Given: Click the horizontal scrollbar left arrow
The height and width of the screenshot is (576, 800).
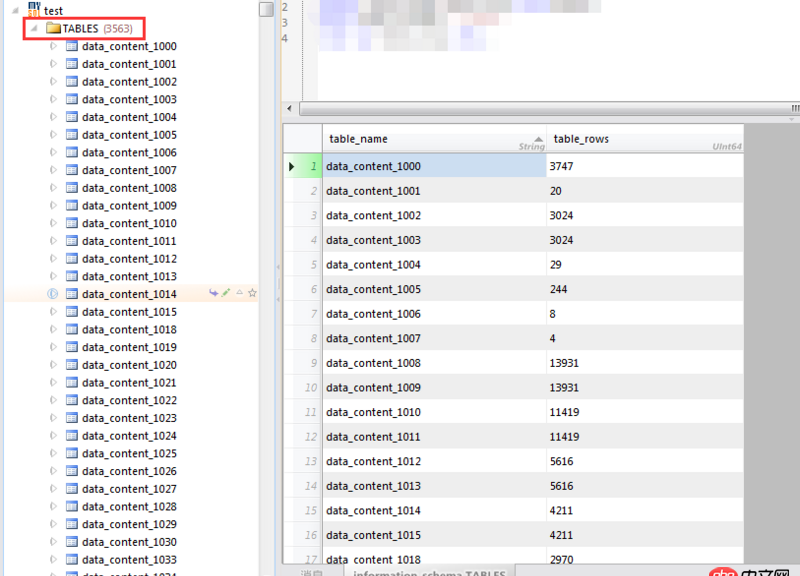Looking at the screenshot, I should tap(289, 108).
